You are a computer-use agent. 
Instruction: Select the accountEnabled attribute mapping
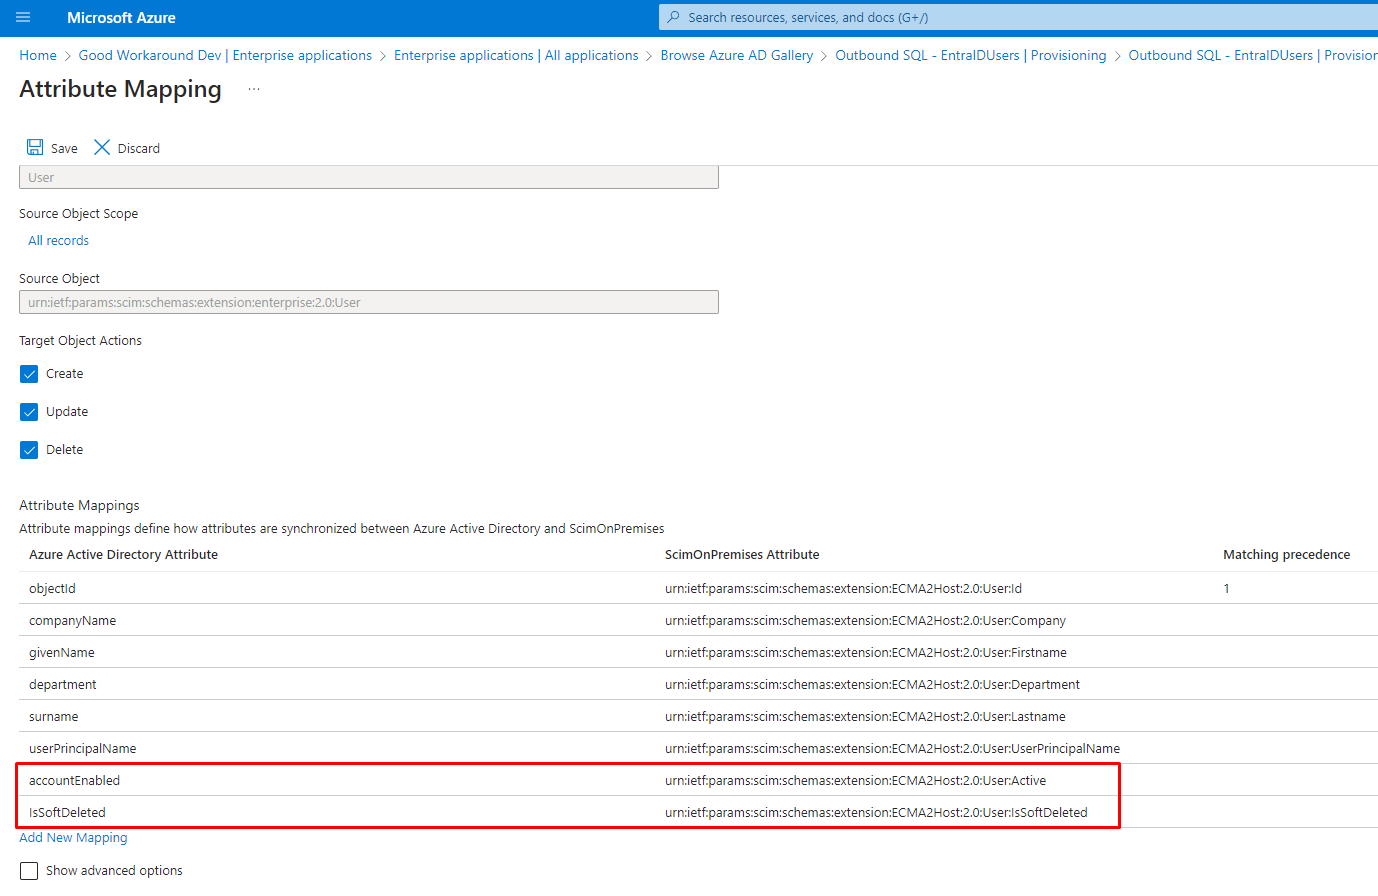[74, 781]
